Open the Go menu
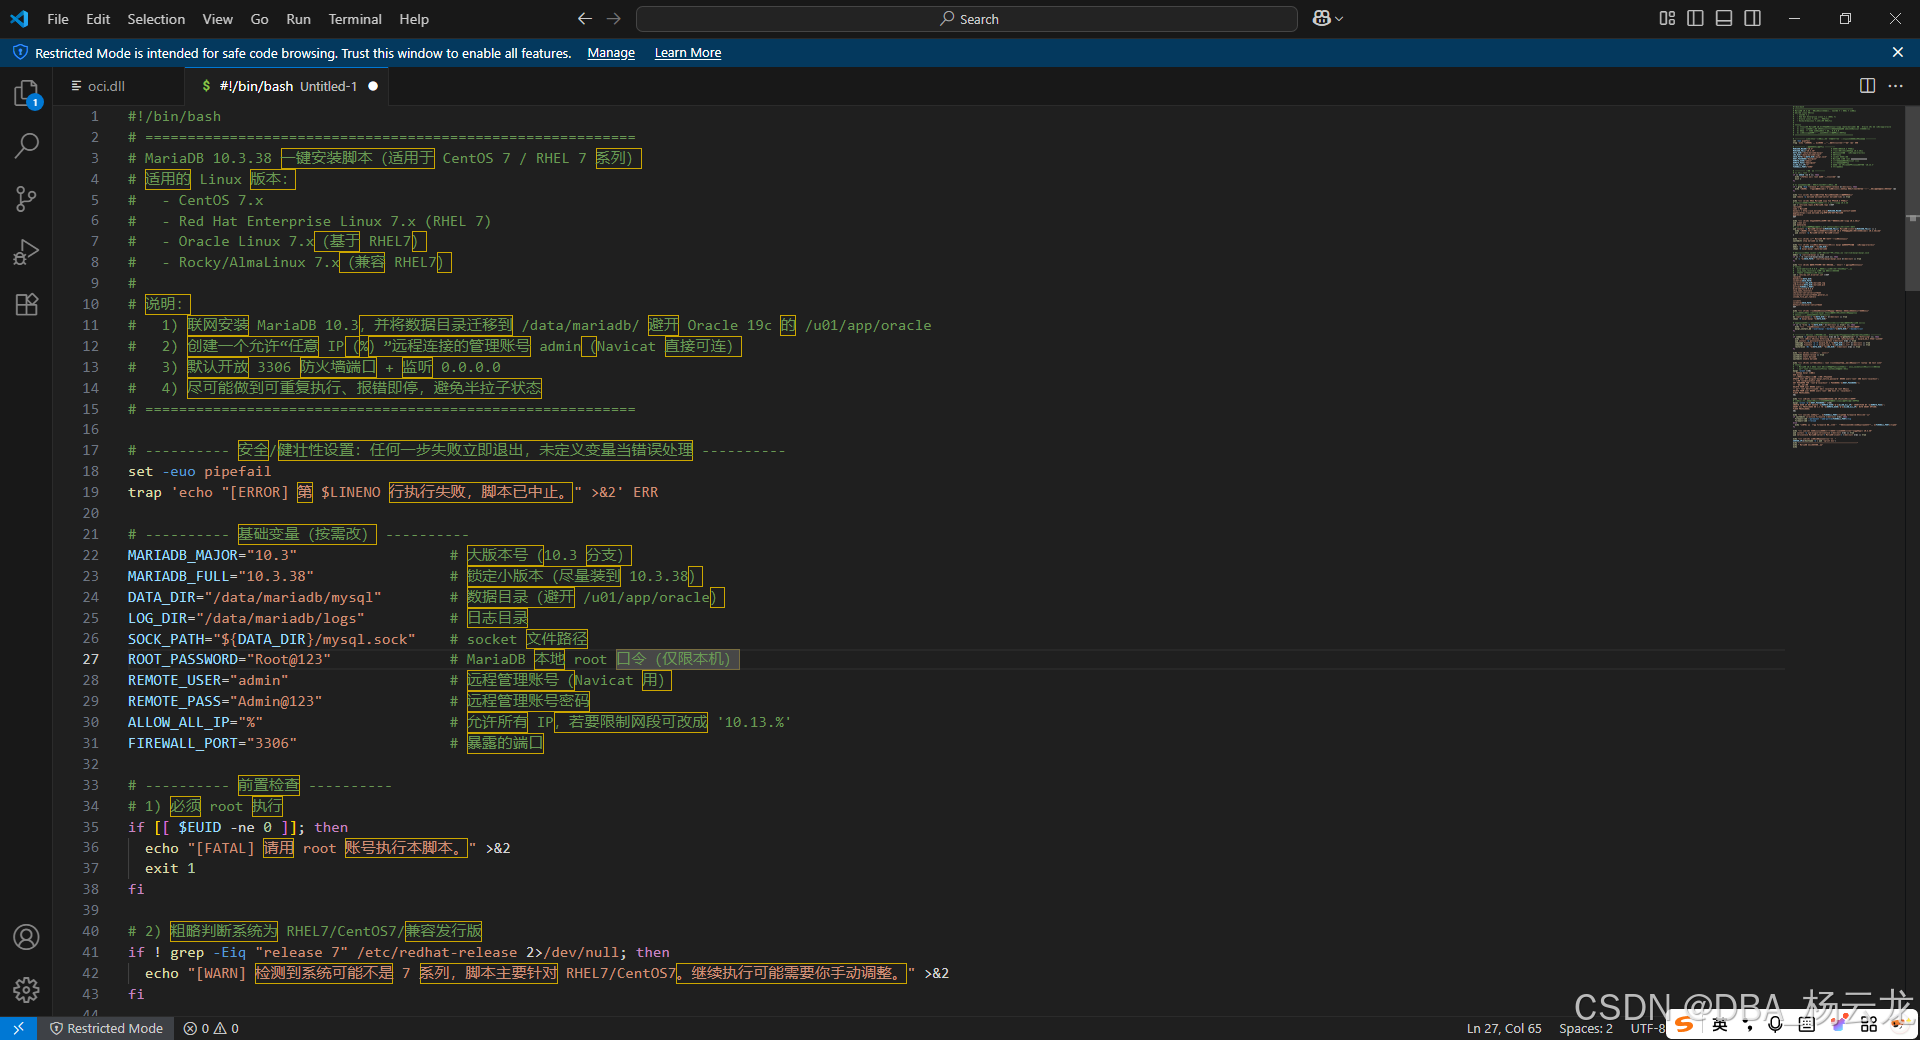1920x1040 pixels. pyautogui.click(x=259, y=19)
